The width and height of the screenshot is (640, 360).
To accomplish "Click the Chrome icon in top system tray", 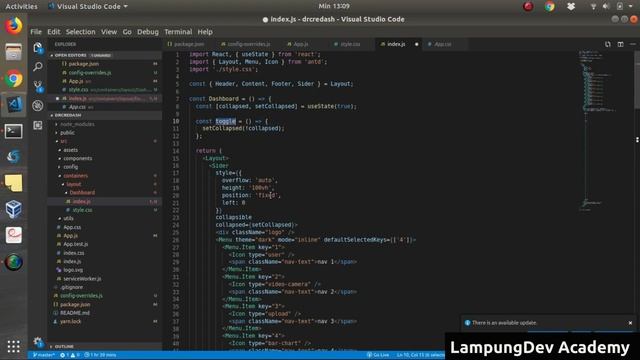I will (550, 6).
